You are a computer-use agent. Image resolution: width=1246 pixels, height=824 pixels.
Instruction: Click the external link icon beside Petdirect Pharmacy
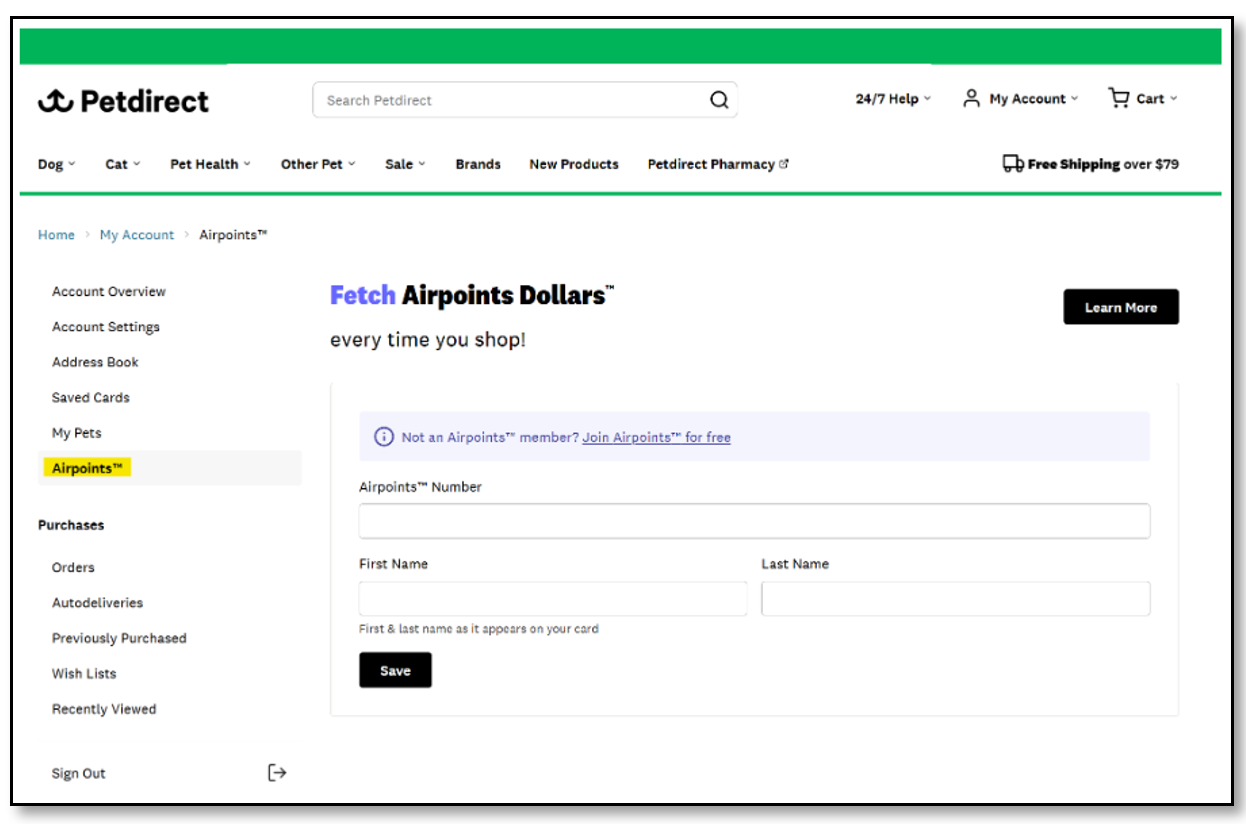click(784, 164)
